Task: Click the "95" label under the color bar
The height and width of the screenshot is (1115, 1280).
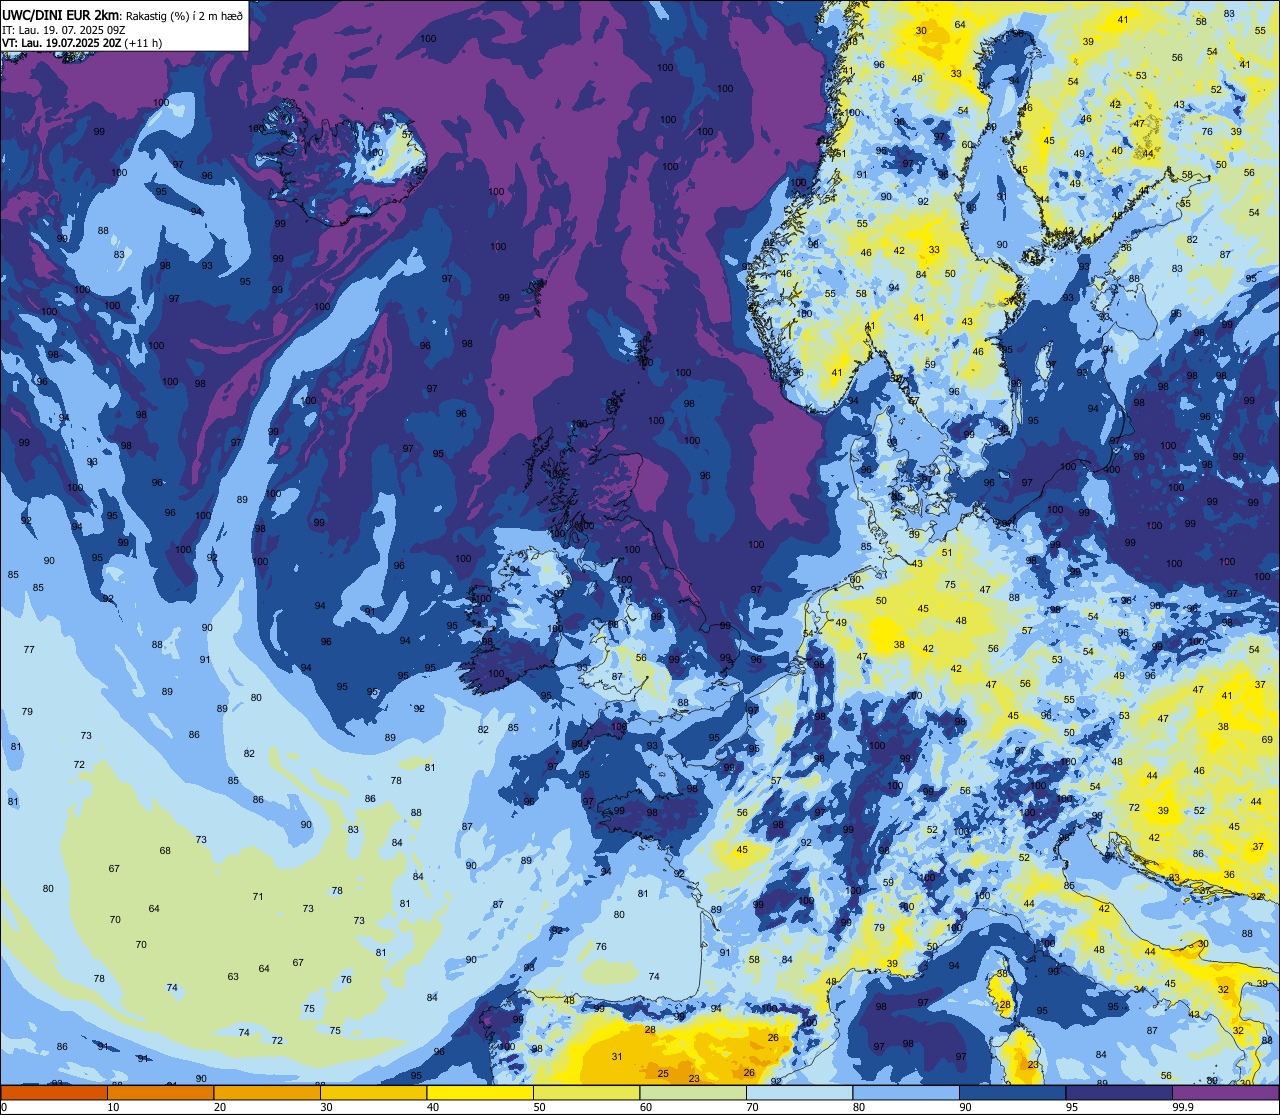Action: [1073, 1107]
